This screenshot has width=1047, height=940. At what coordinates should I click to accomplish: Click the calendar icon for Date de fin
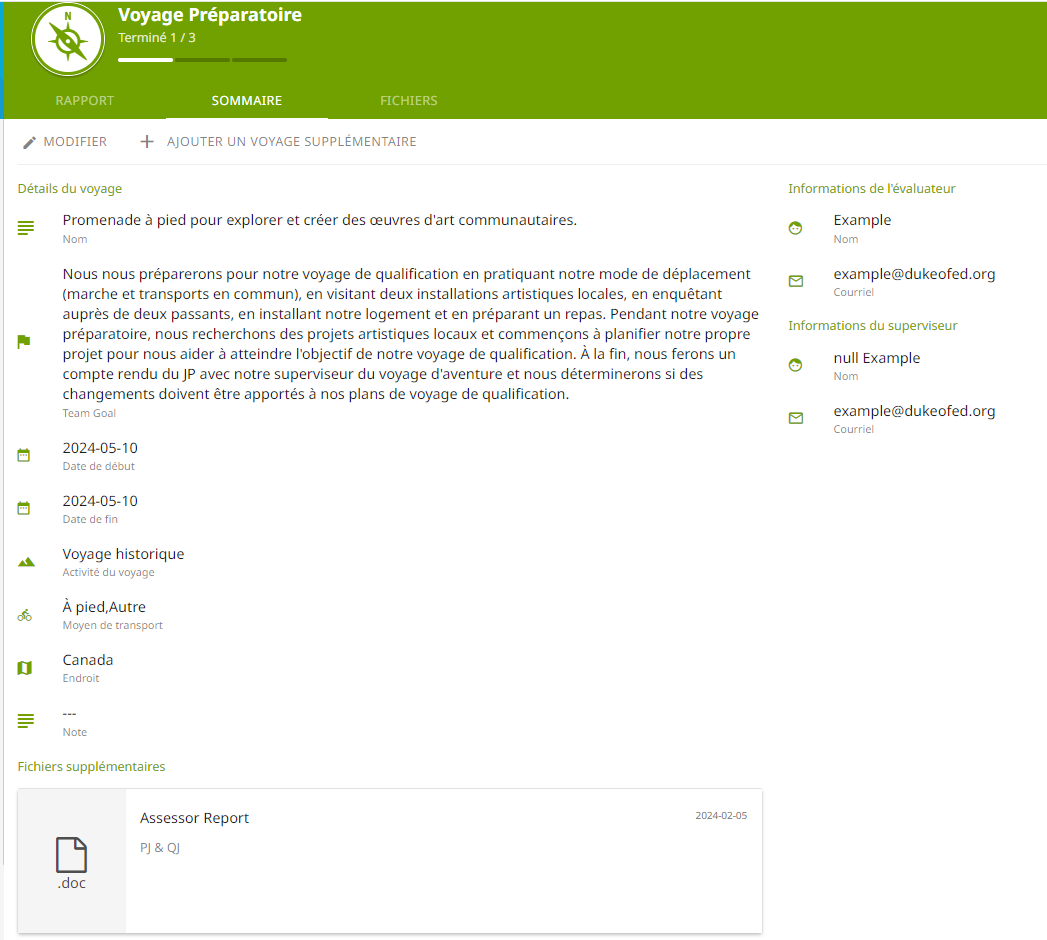pos(25,508)
